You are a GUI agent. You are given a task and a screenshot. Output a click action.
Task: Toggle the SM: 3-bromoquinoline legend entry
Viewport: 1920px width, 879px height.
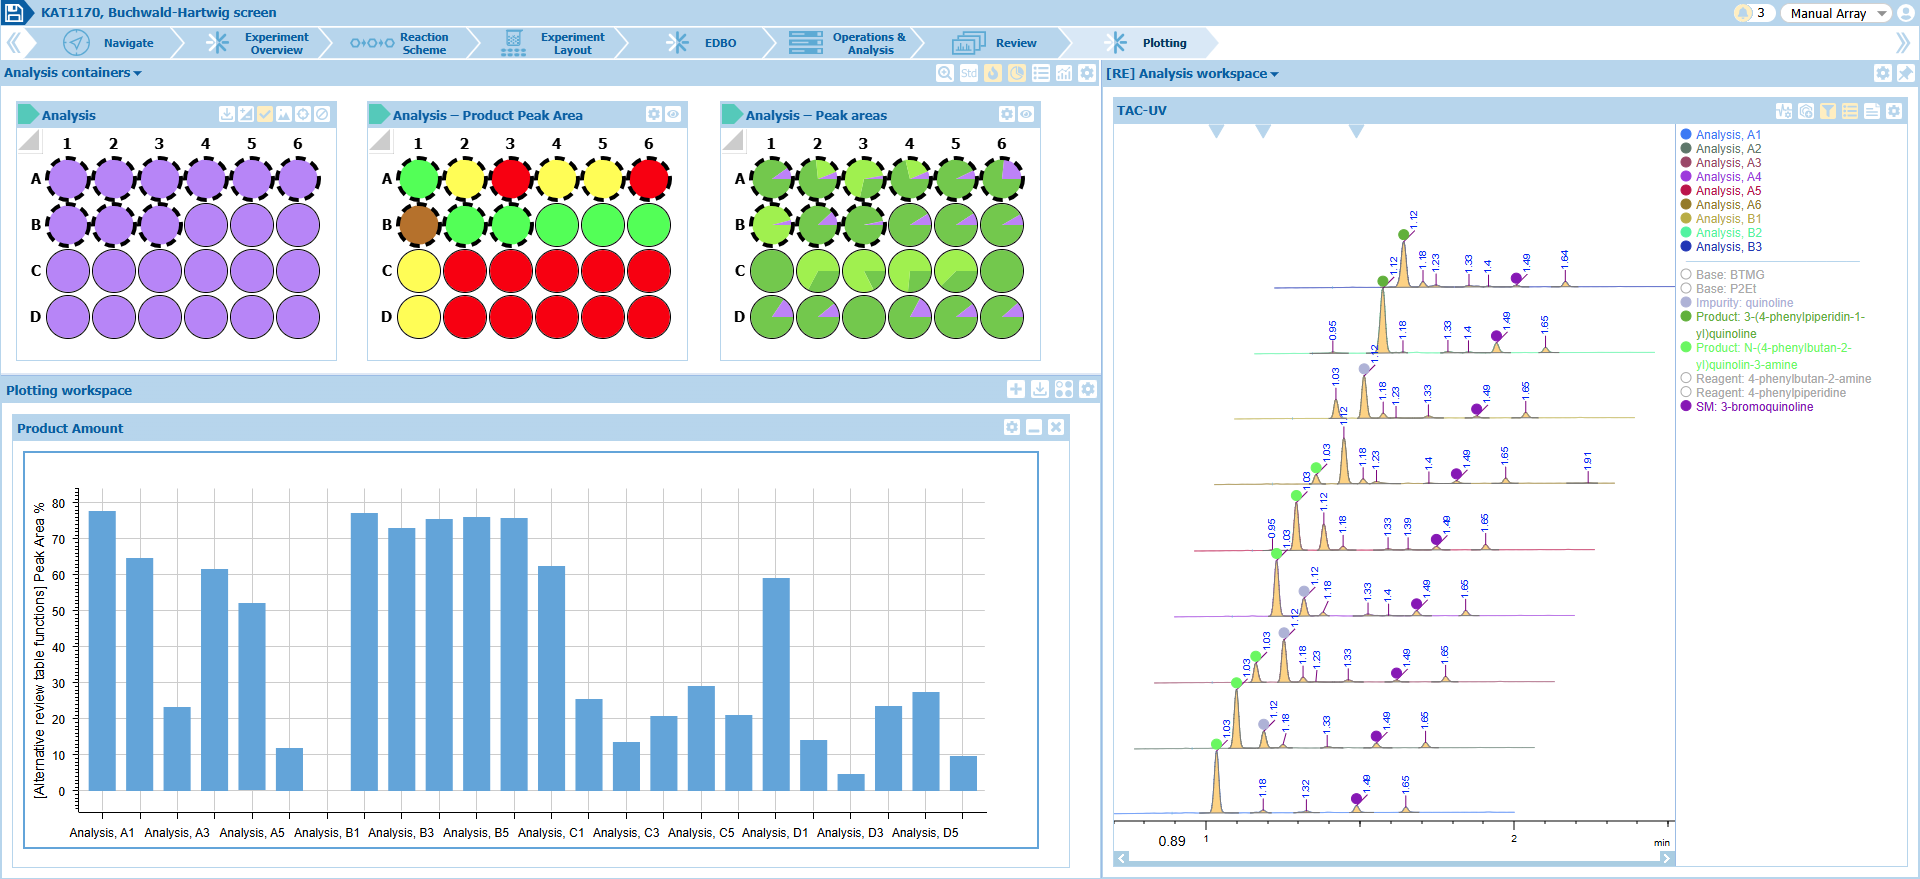[x=1754, y=407]
